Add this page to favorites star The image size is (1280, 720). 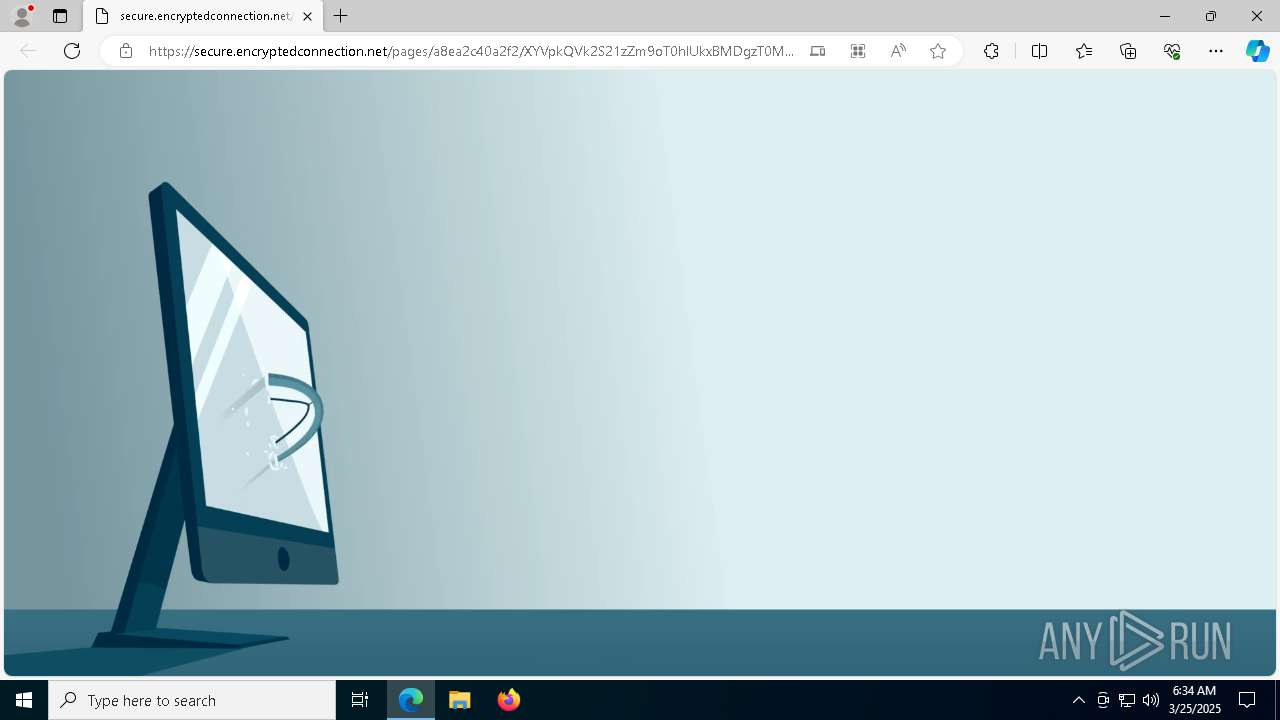click(x=938, y=51)
